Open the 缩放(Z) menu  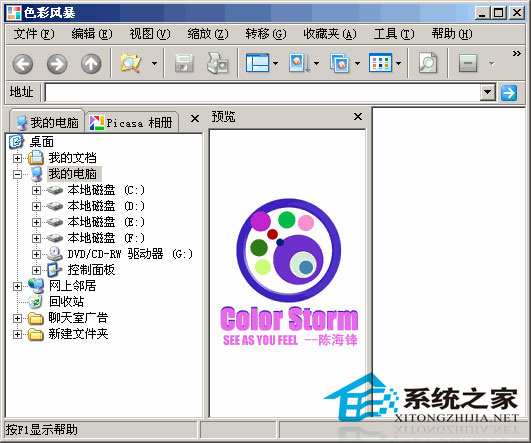[x=208, y=34]
